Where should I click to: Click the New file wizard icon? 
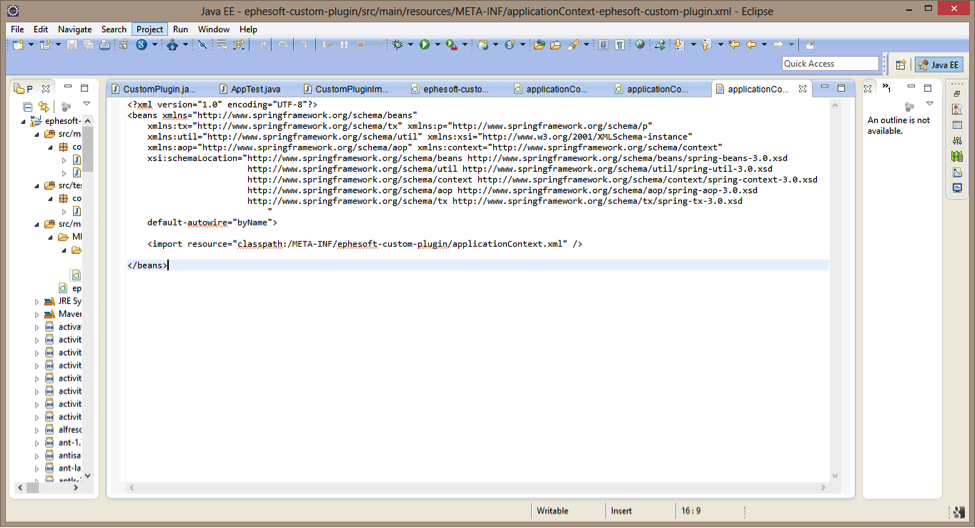[x=18, y=45]
